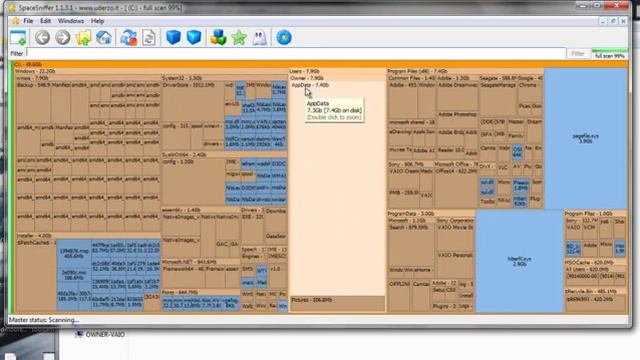Select the Chrome block
This screenshot has width=640, height=360.
coord(530,91)
